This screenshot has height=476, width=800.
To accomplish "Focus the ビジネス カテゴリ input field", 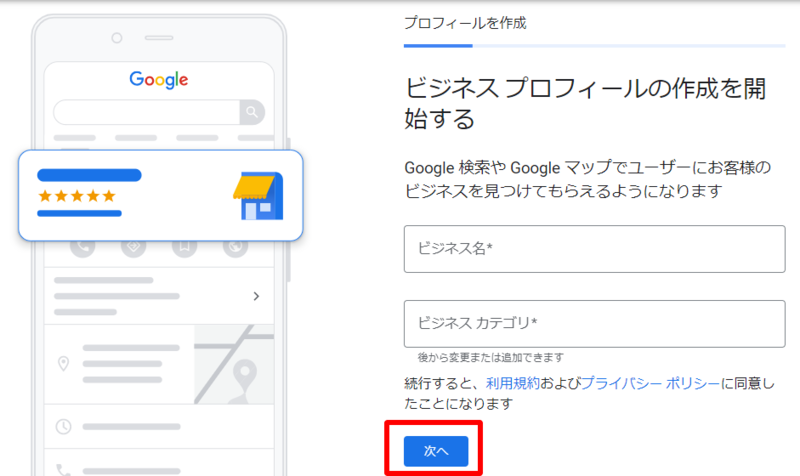I will pos(594,324).
